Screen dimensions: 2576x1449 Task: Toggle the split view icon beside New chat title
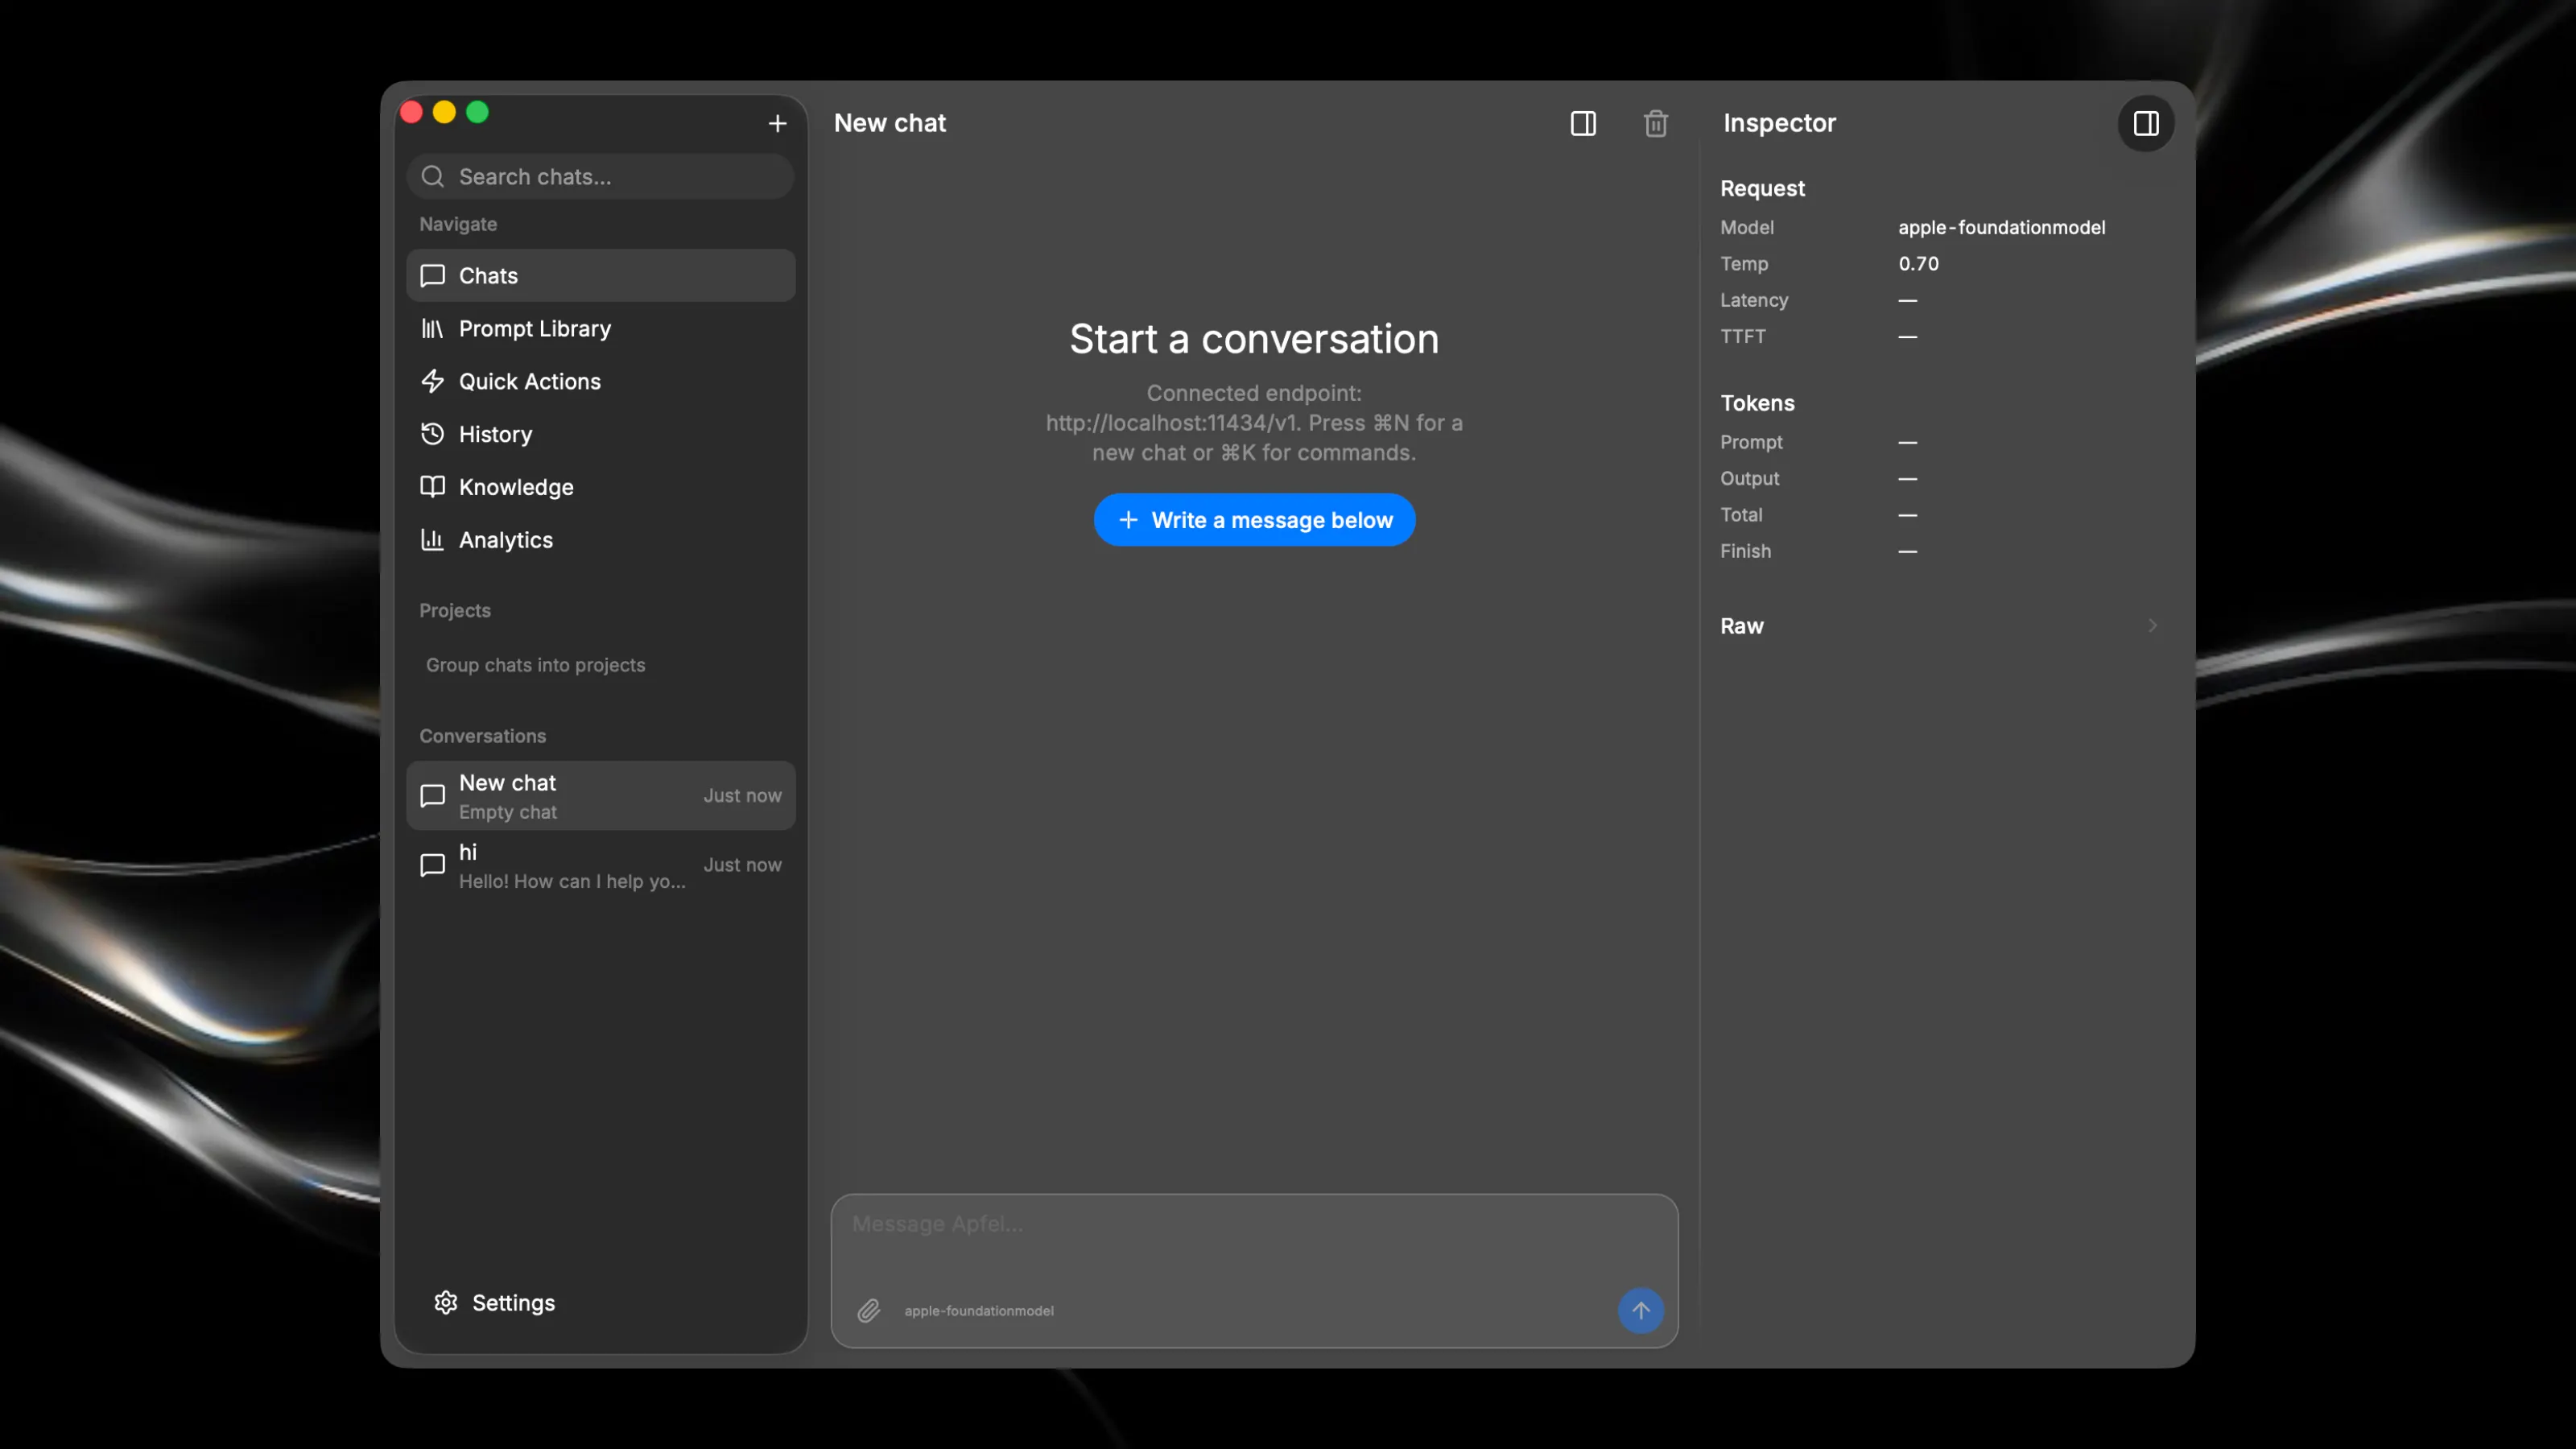point(1583,123)
